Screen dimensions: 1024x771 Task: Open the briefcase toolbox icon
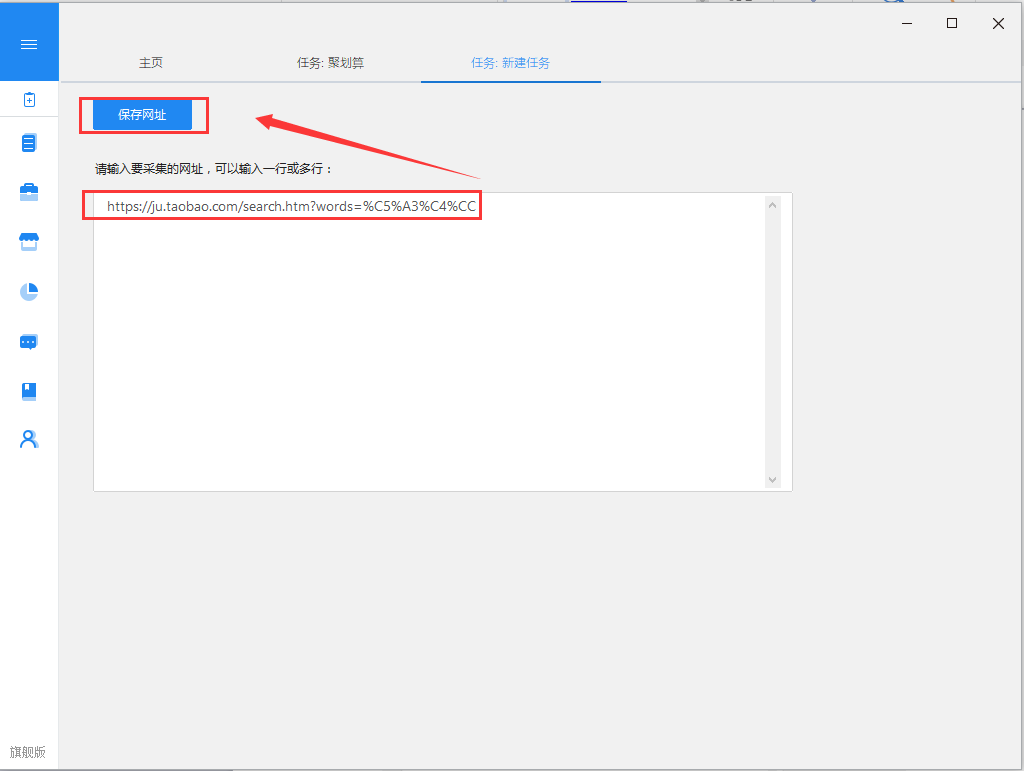(x=29, y=192)
